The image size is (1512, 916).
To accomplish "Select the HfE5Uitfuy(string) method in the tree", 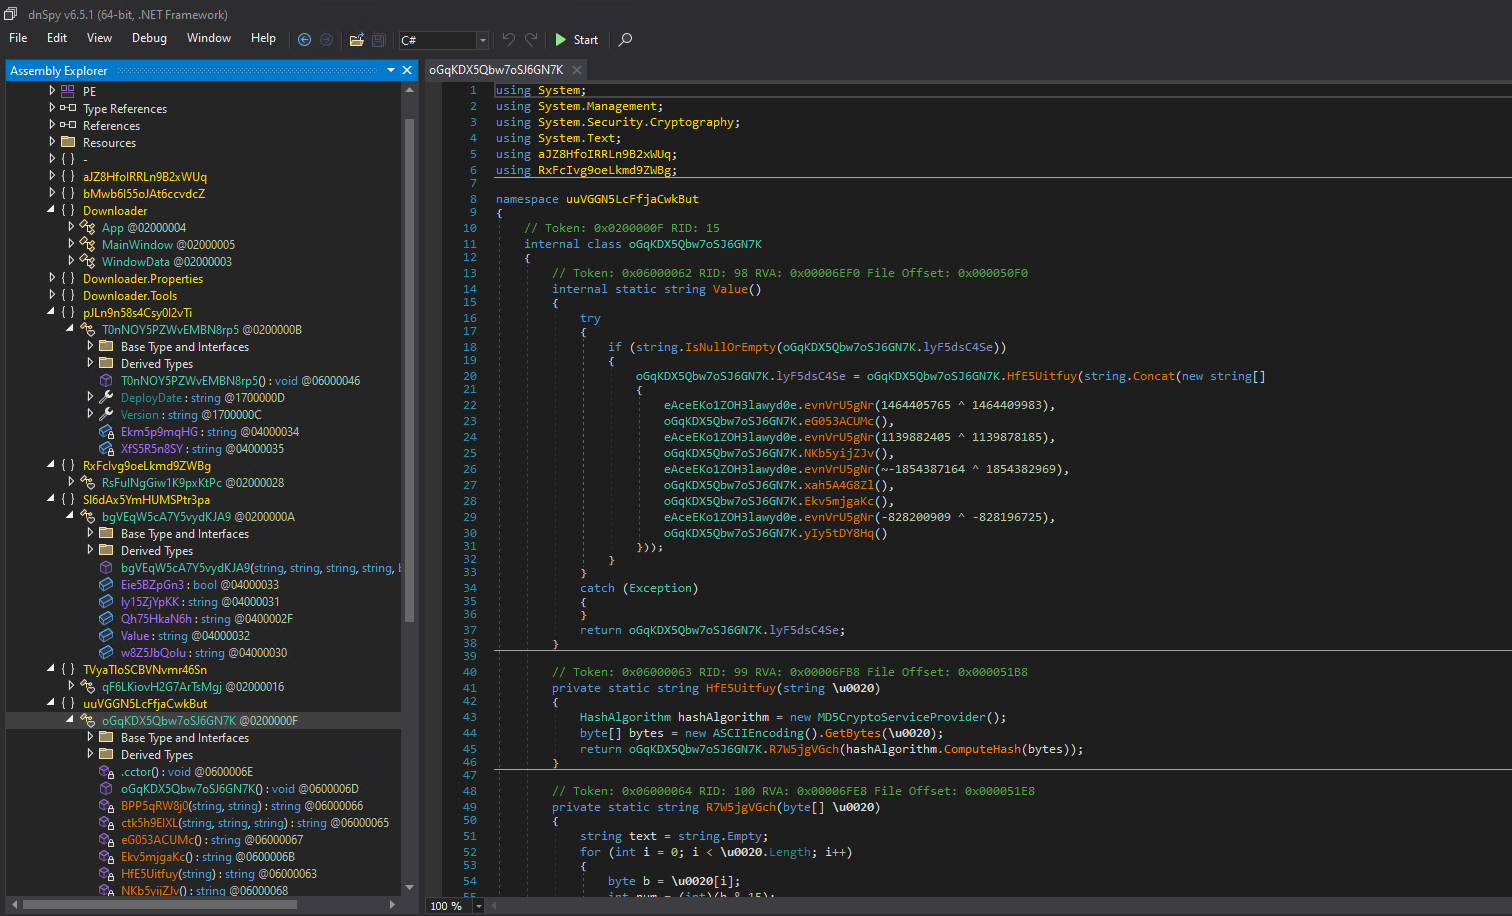I will pyautogui.click(x=219, y=873).
